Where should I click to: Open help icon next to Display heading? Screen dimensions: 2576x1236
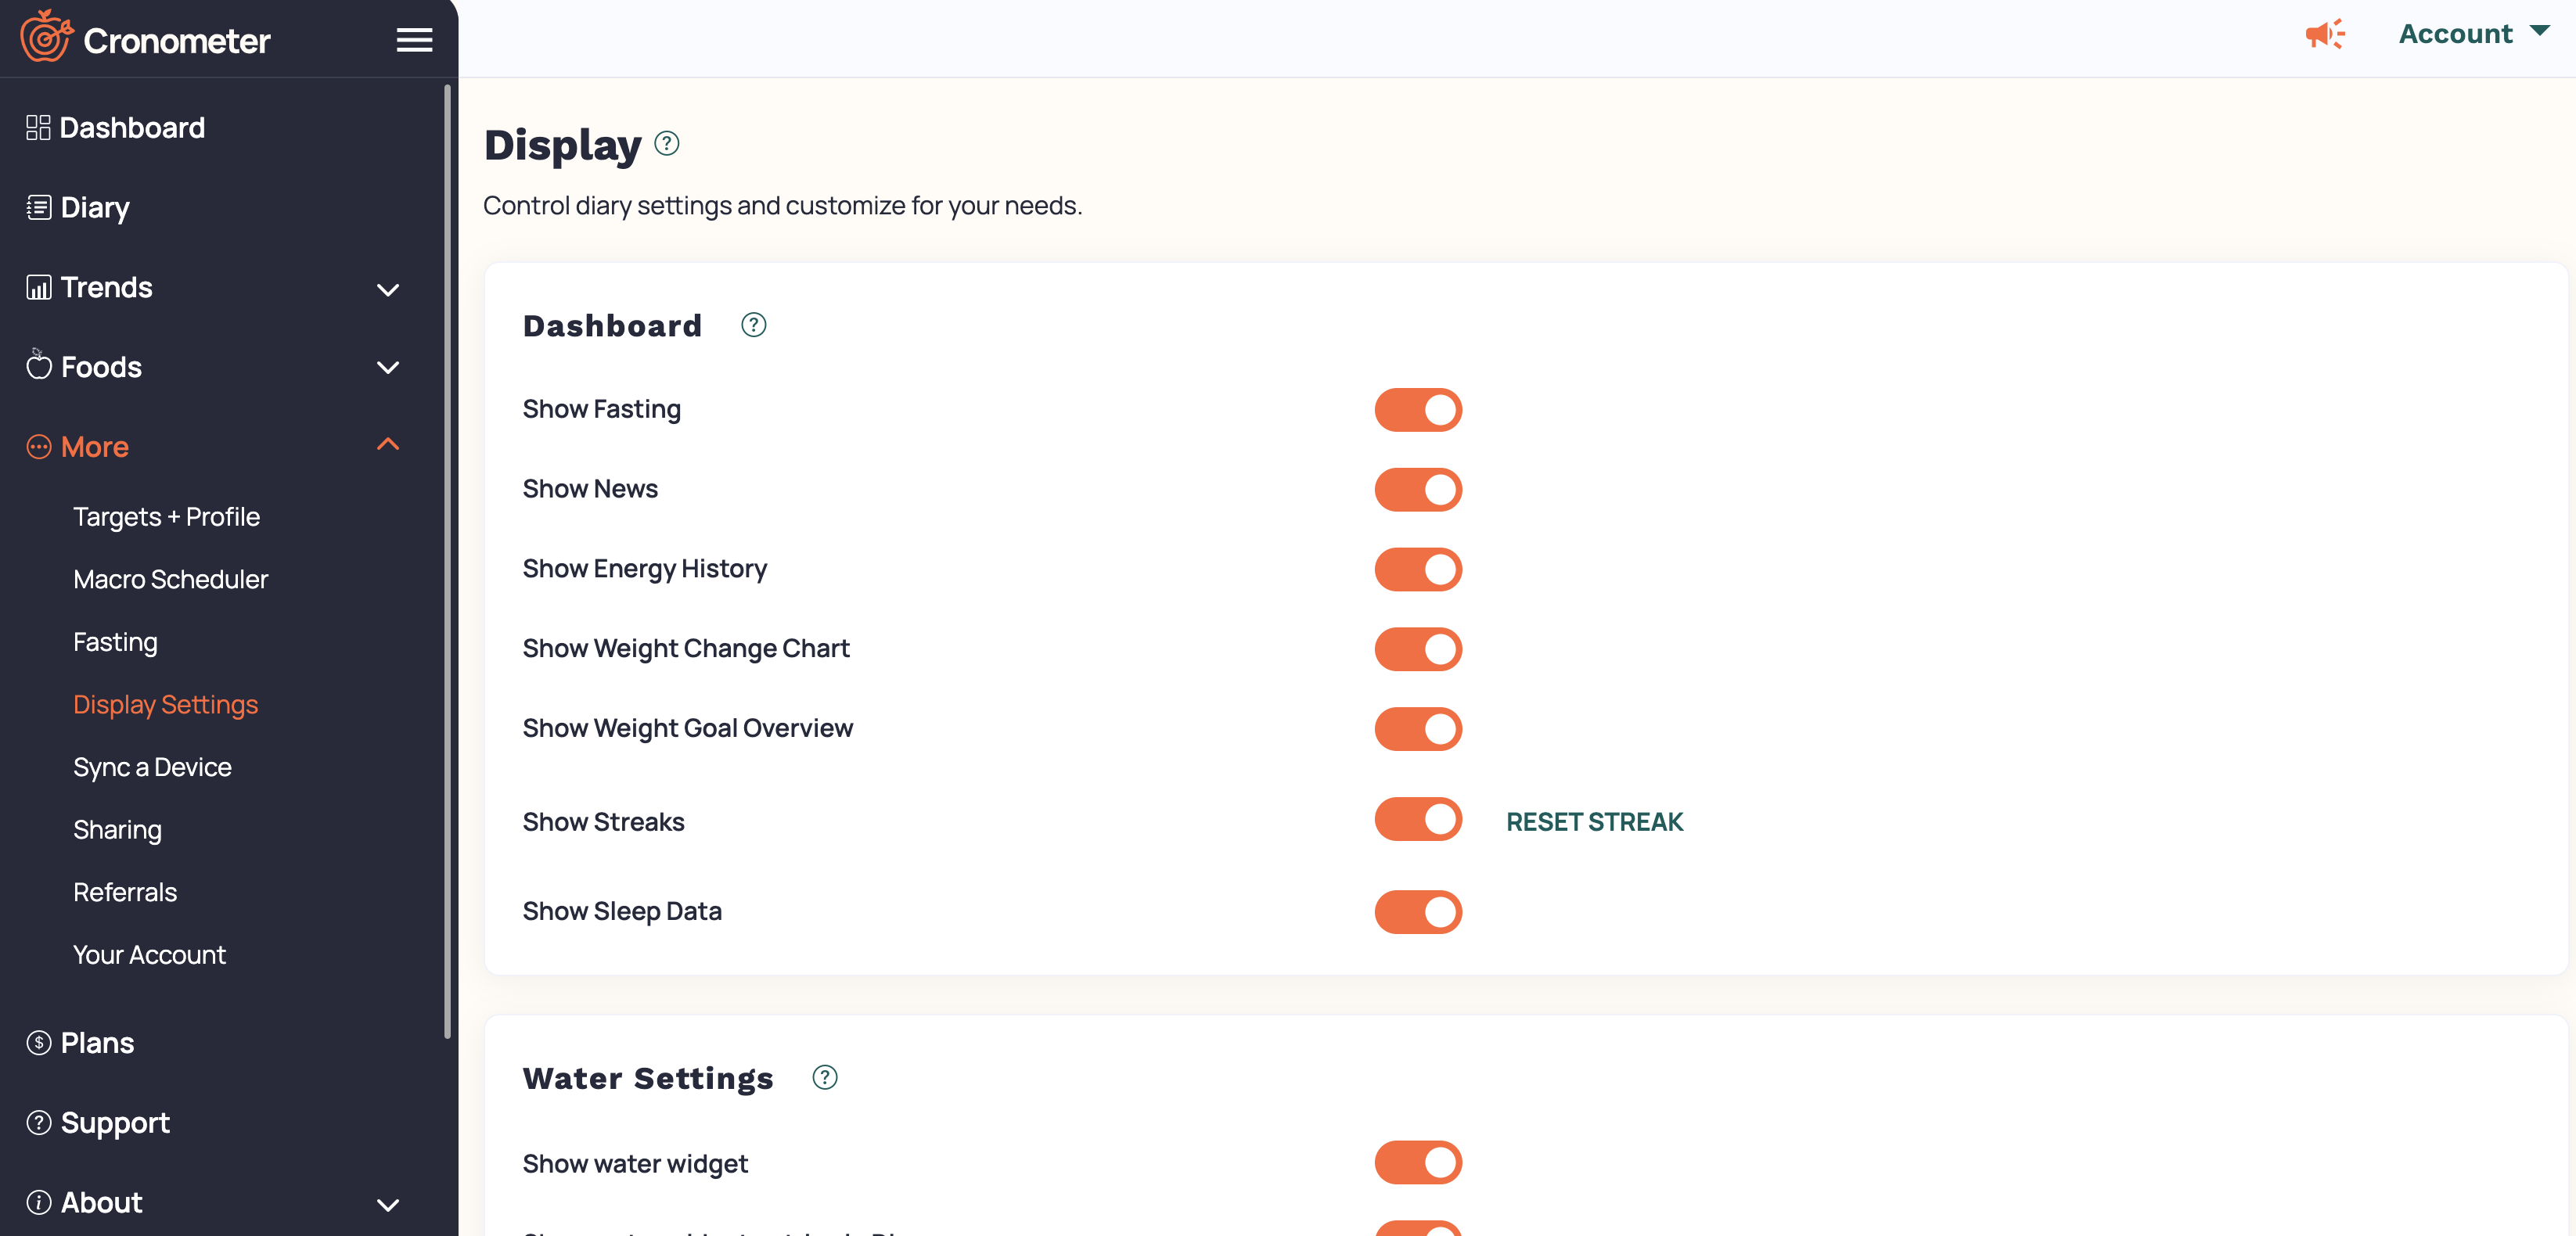pyautogui.click(x=667, y=144)
